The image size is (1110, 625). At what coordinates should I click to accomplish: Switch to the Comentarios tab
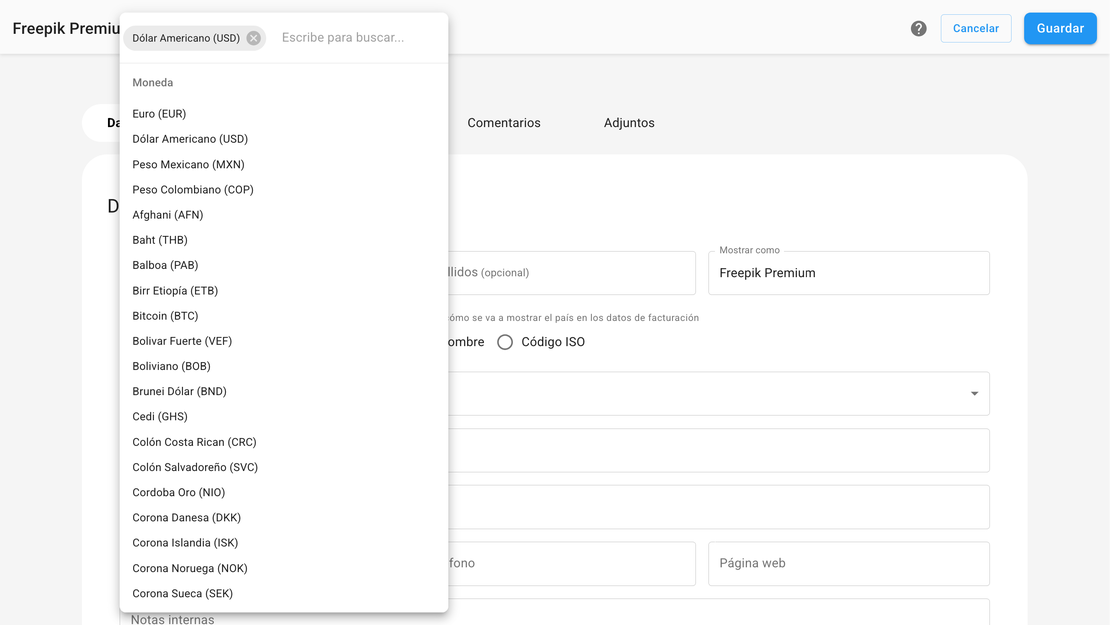[504, 123]
